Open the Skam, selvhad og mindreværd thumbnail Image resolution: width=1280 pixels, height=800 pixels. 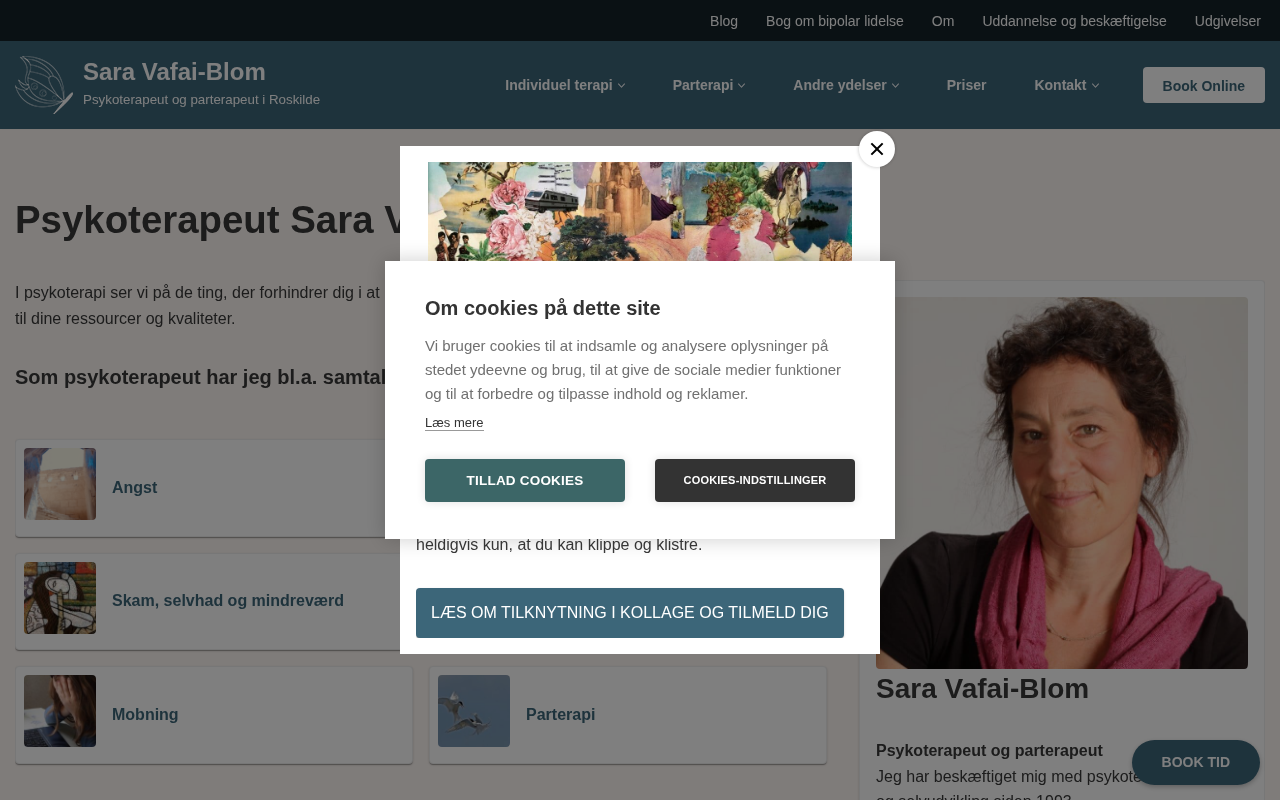pos(60,598)
